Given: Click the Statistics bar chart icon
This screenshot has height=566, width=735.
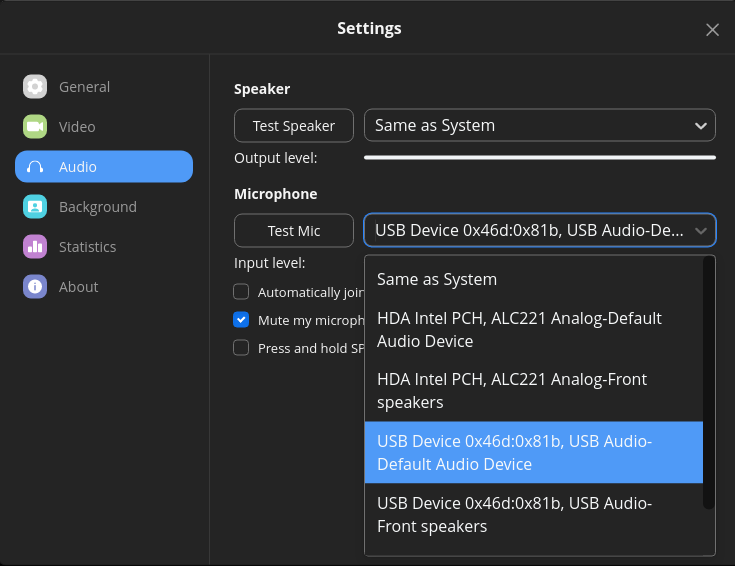Looking at the screenshot, I should pos(35,247).
